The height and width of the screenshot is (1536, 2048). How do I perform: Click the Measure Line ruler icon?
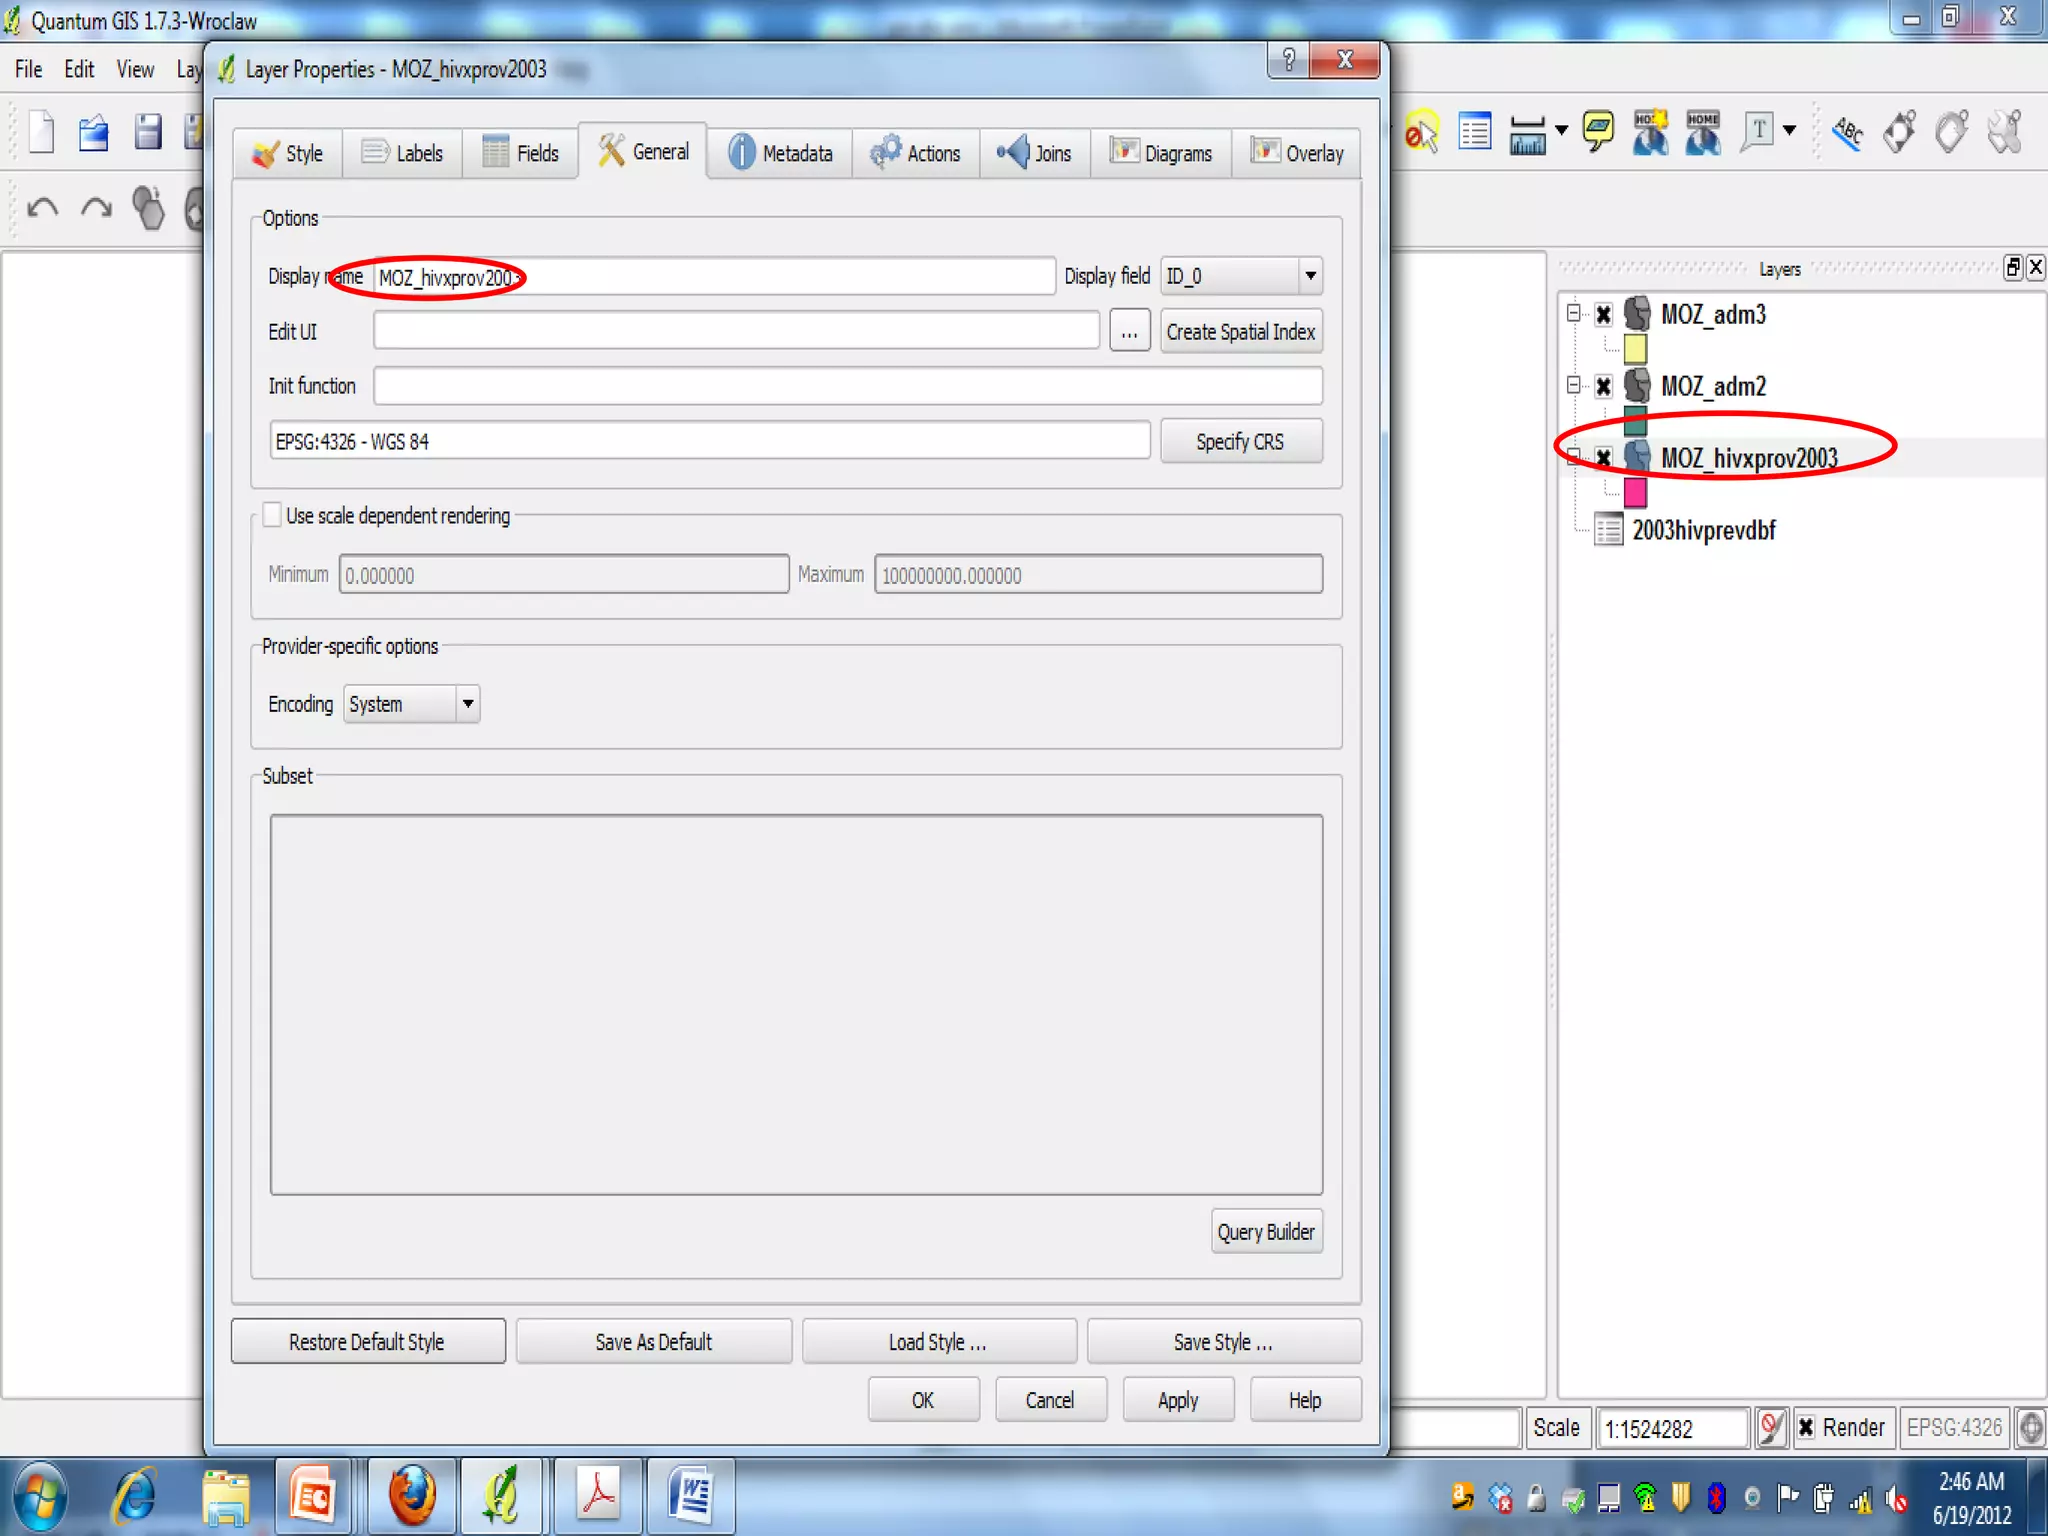pos(1527,132)
